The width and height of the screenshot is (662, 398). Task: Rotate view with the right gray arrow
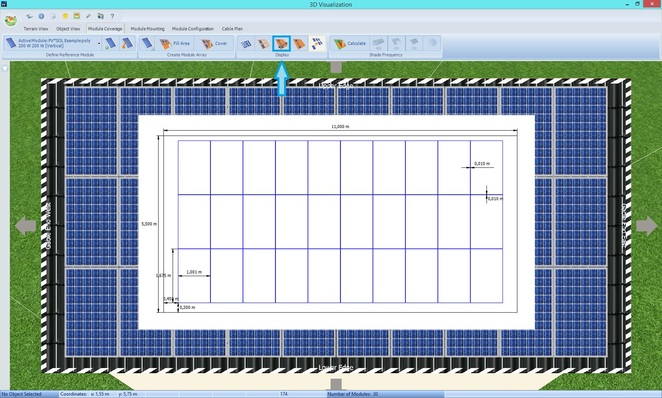coord(647,226)
